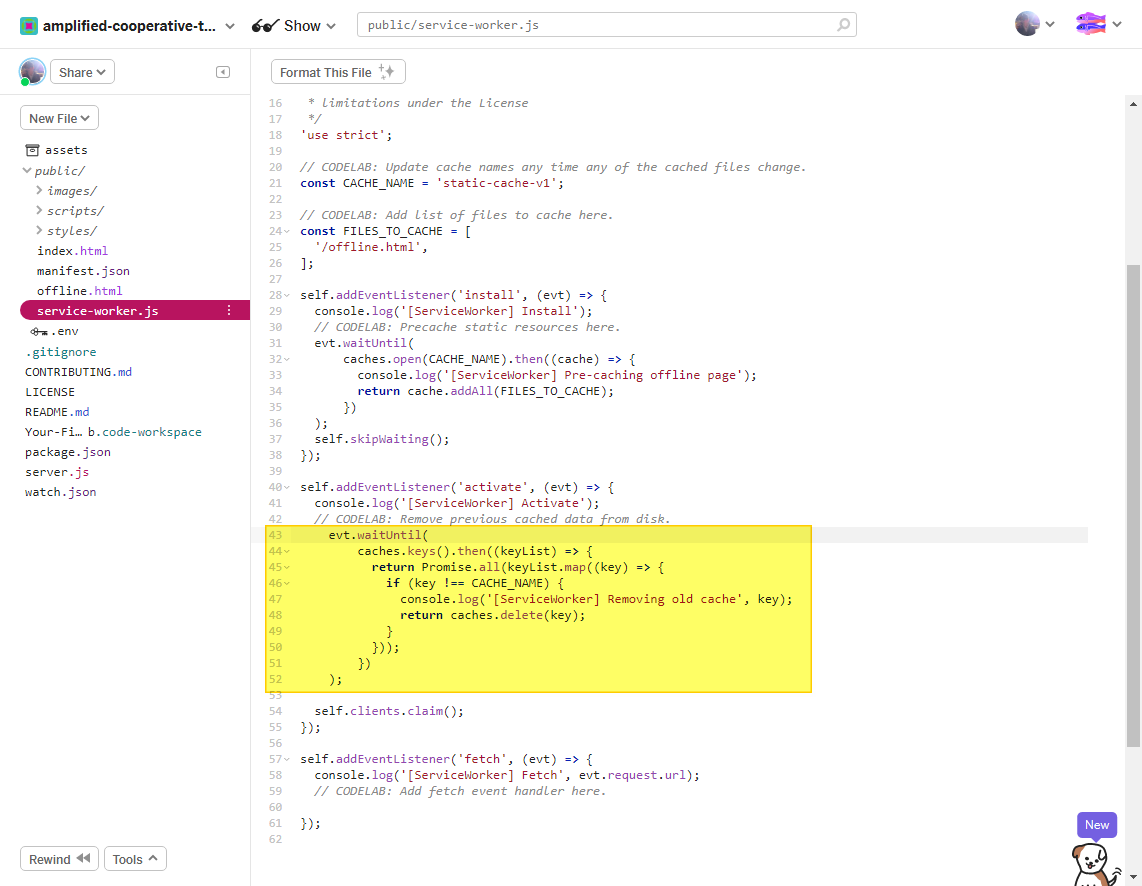Click the Format This File button
This screenshot has width=1142, height=886.
point(338,72)
